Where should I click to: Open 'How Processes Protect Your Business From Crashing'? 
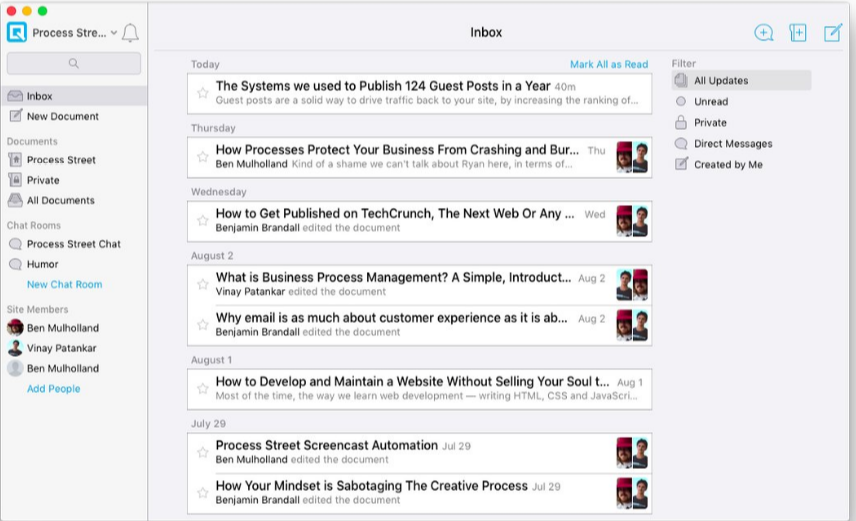tap(419, 157)
